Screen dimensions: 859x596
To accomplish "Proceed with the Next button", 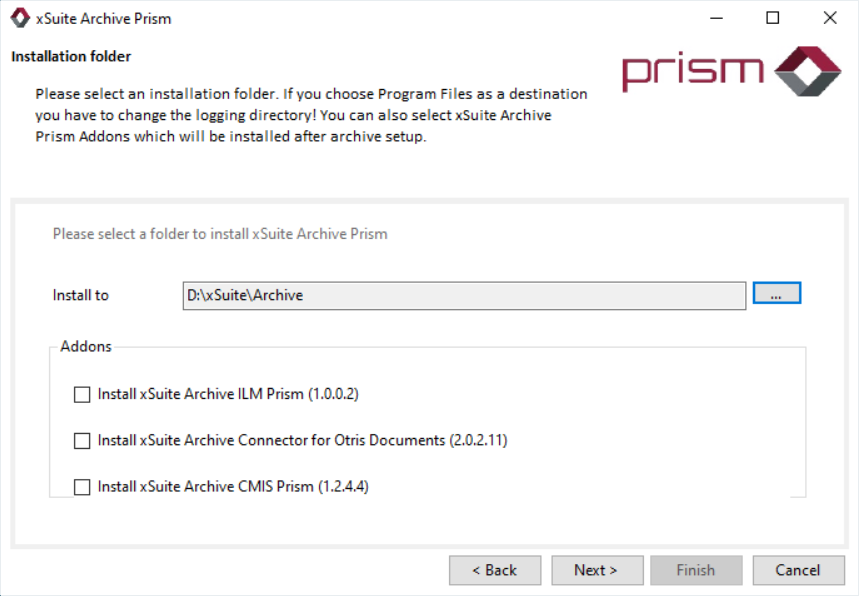I will point(596,570).
